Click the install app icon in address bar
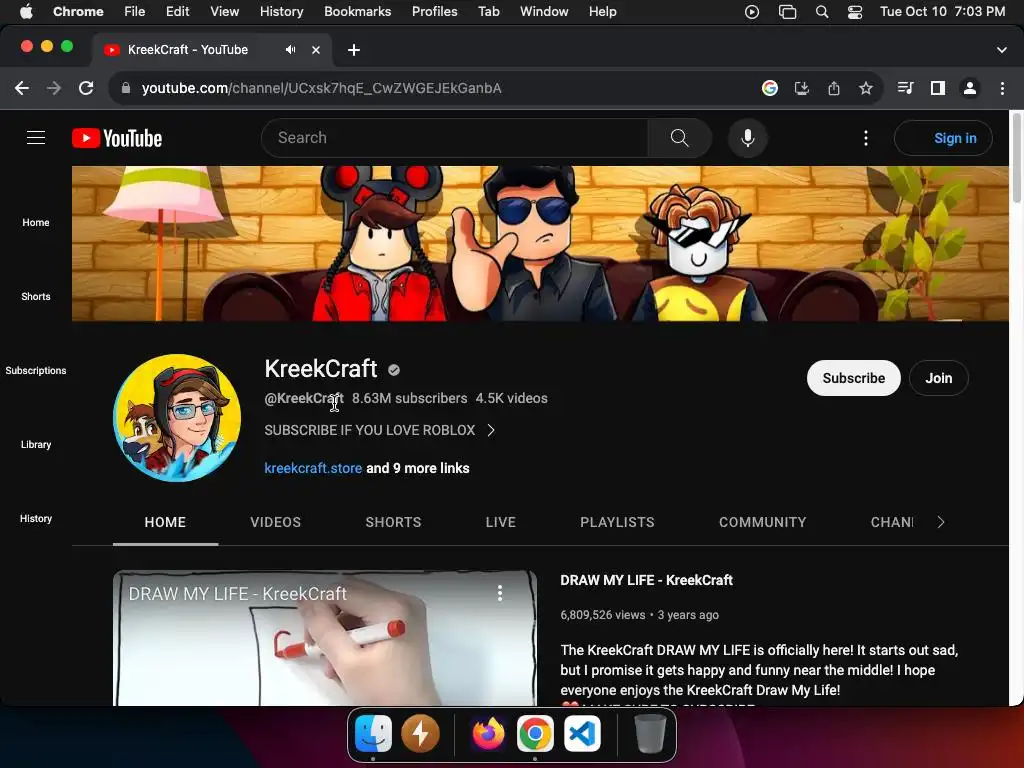The width and height of the screenshot is (1024, 768). 802,88
